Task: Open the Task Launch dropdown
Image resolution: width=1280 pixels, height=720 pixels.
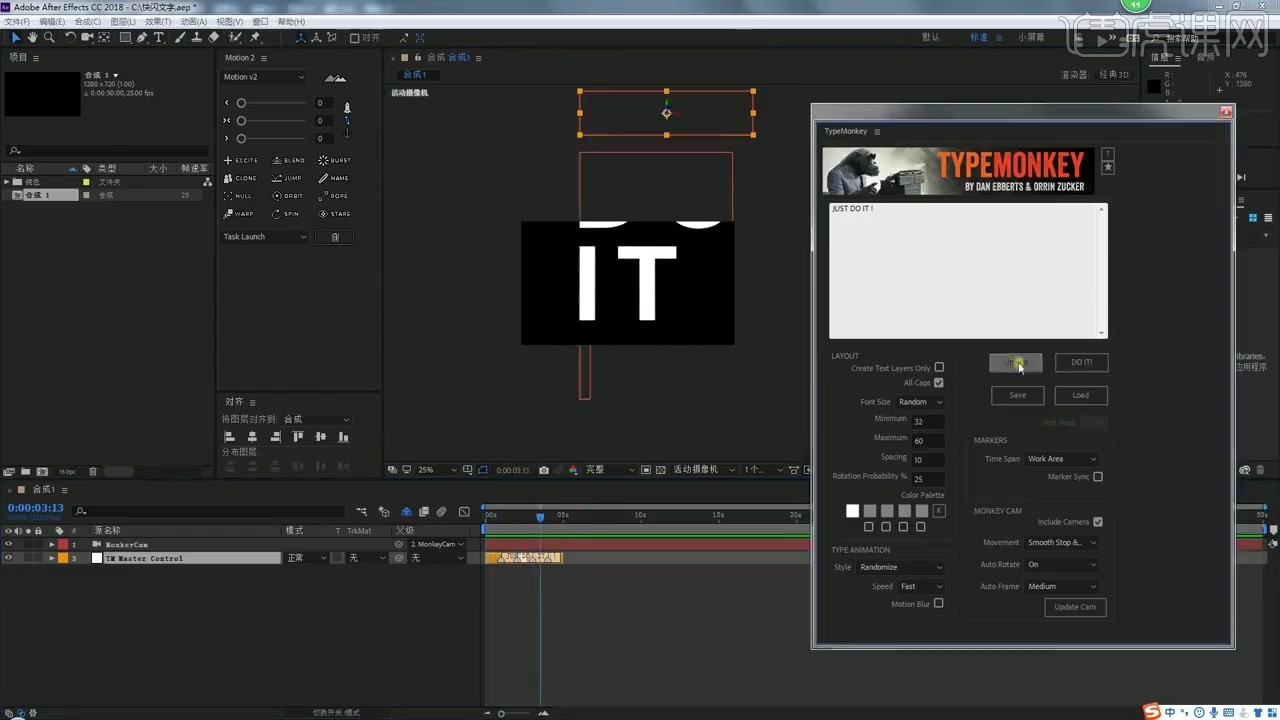Action: tap(265, 237)
